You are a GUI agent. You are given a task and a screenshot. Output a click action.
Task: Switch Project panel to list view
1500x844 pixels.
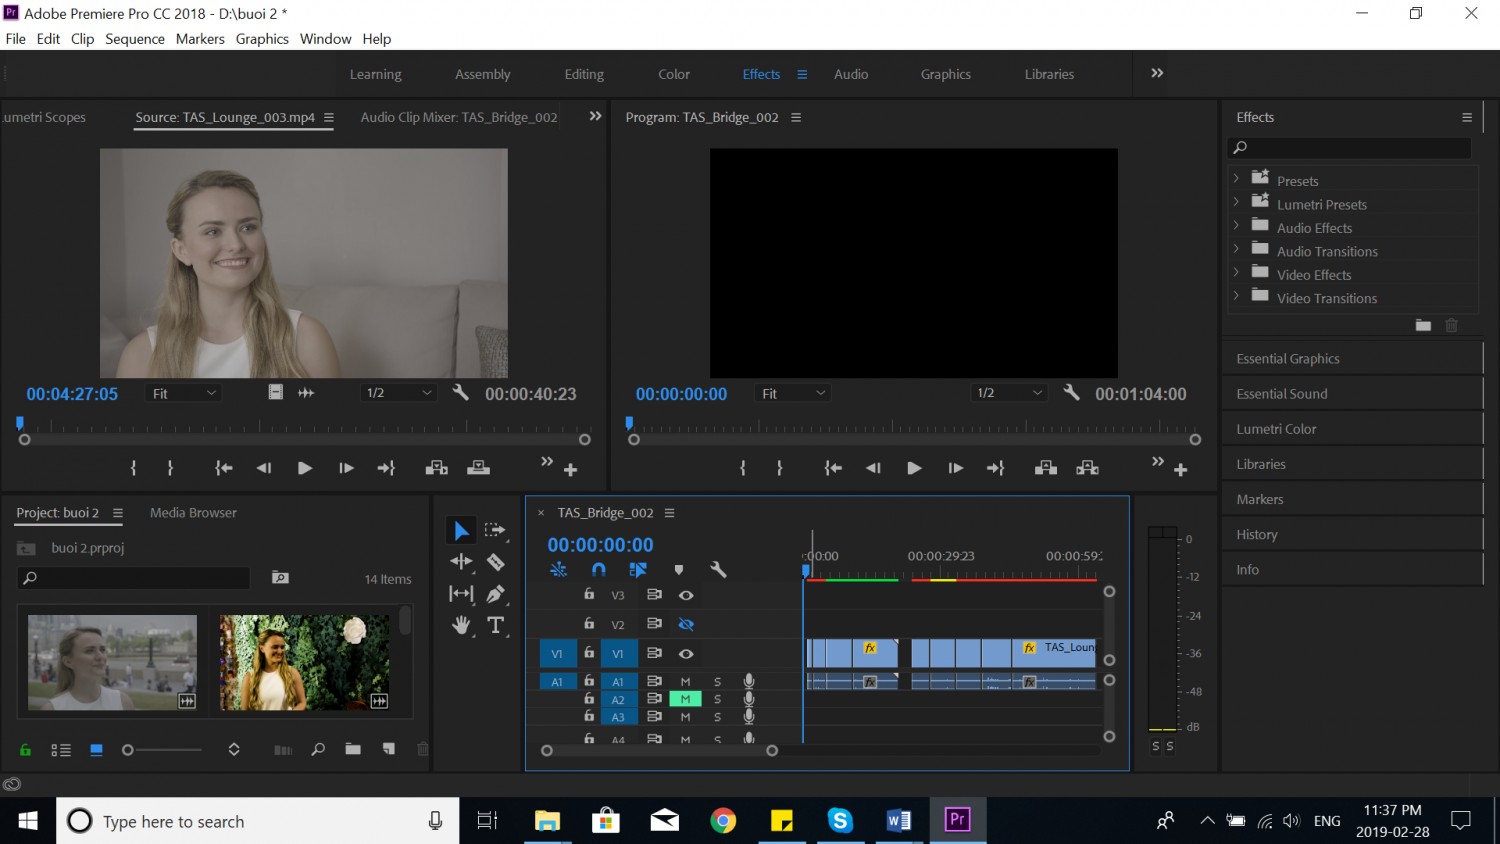tap(61, 750)
